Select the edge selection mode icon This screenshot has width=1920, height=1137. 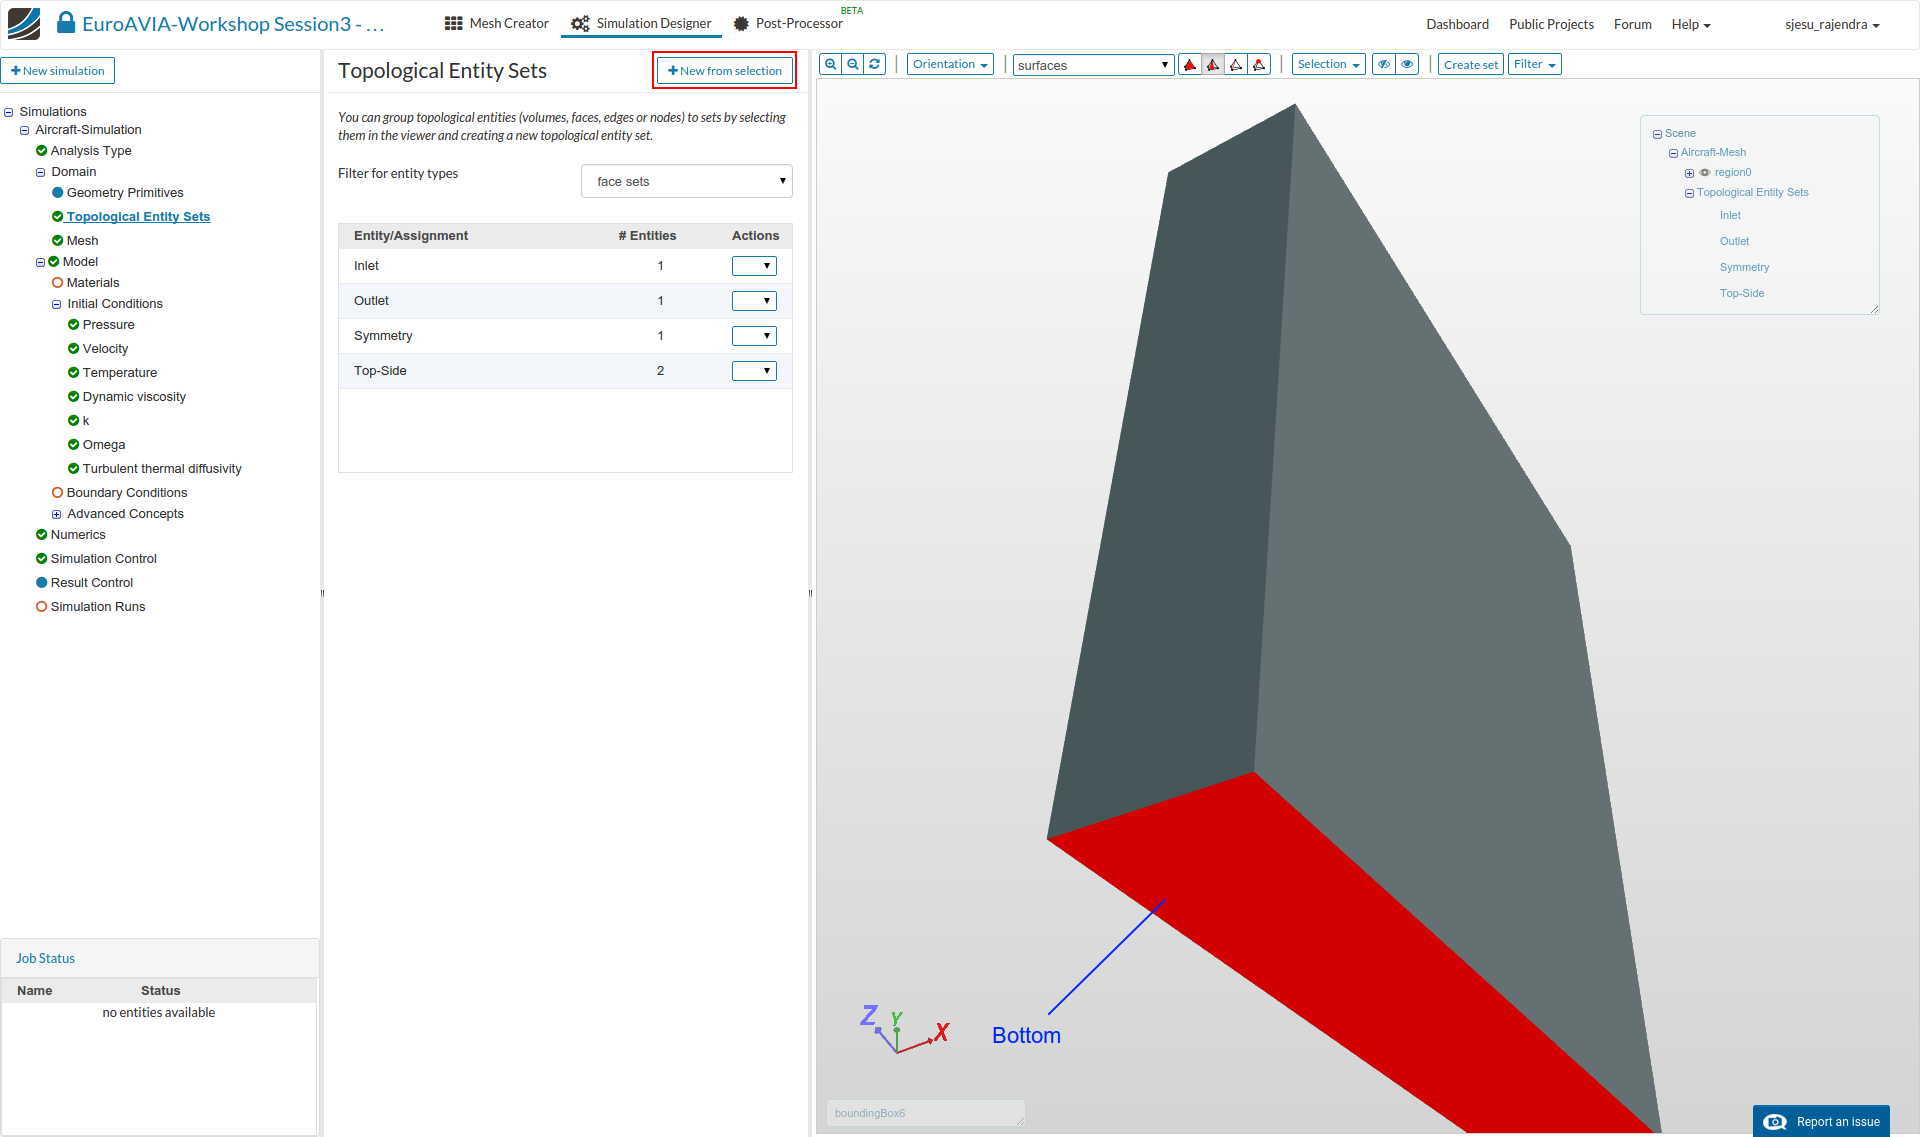click(1236, 65)
